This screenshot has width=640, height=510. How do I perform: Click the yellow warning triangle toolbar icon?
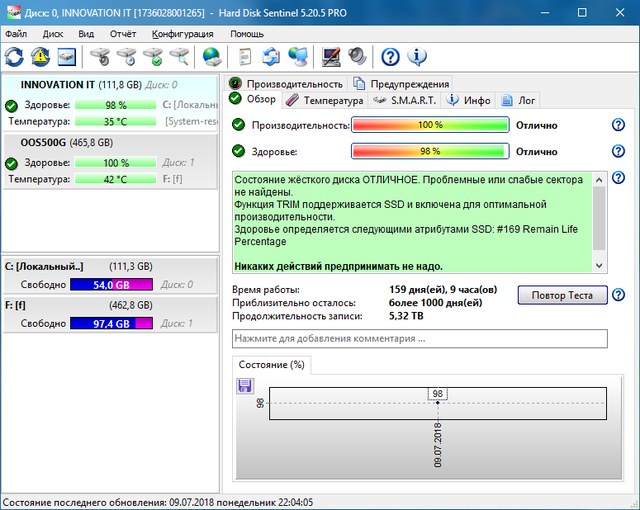point(41,56)
